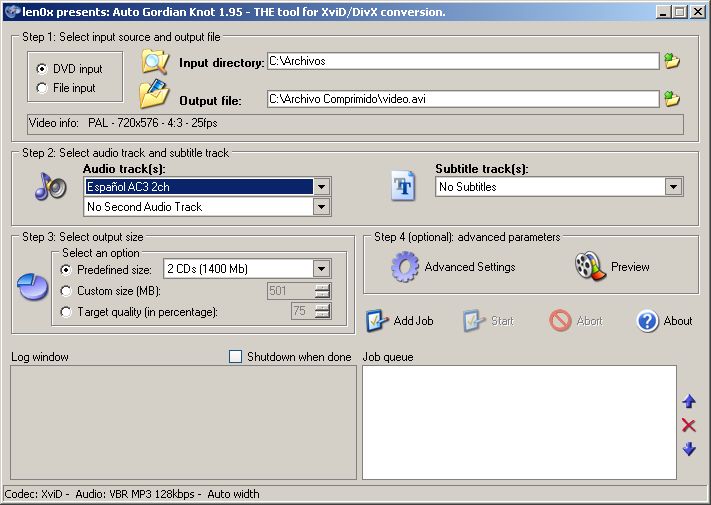The image size is (711, 505).
Task: Move job down with the blue down arrow
Action: [689, 449]
